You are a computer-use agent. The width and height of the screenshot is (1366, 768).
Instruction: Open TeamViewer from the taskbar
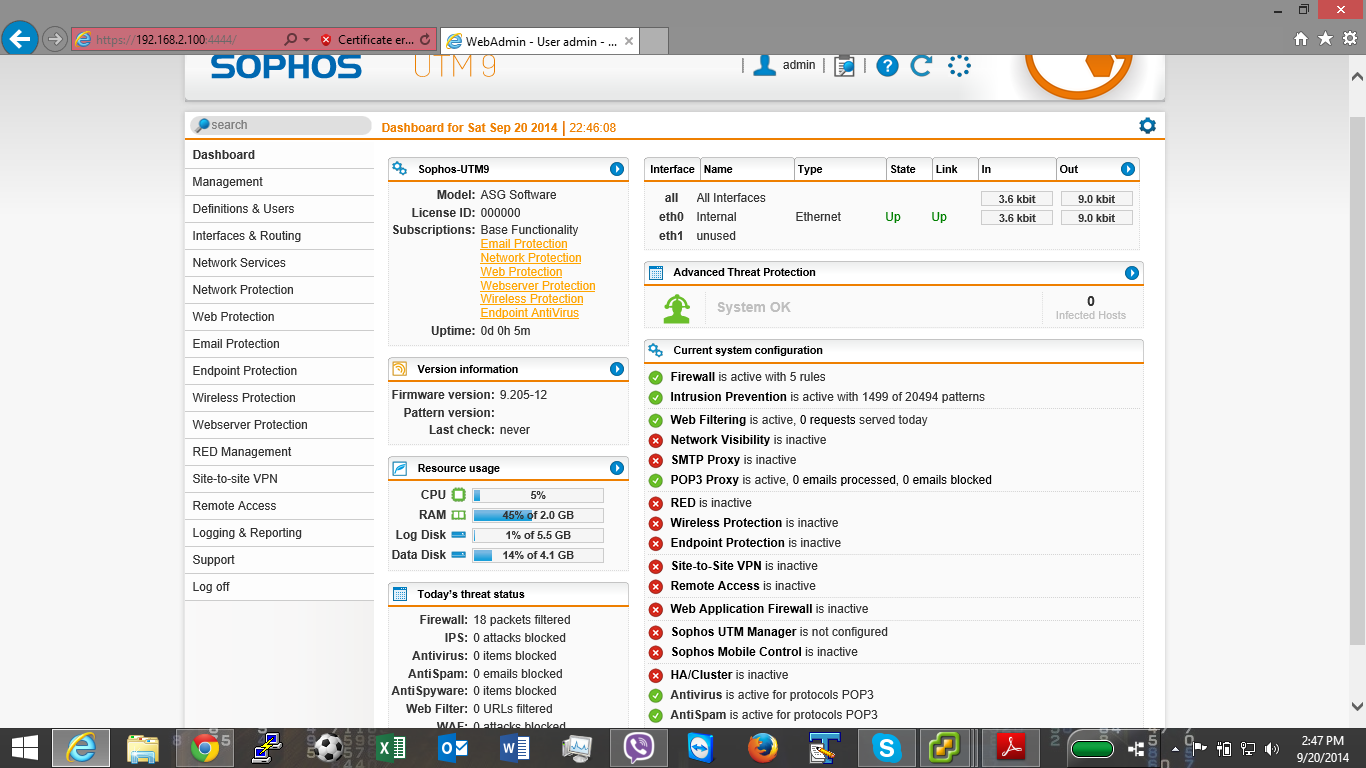pyautogui.click(x=701, y=748)
